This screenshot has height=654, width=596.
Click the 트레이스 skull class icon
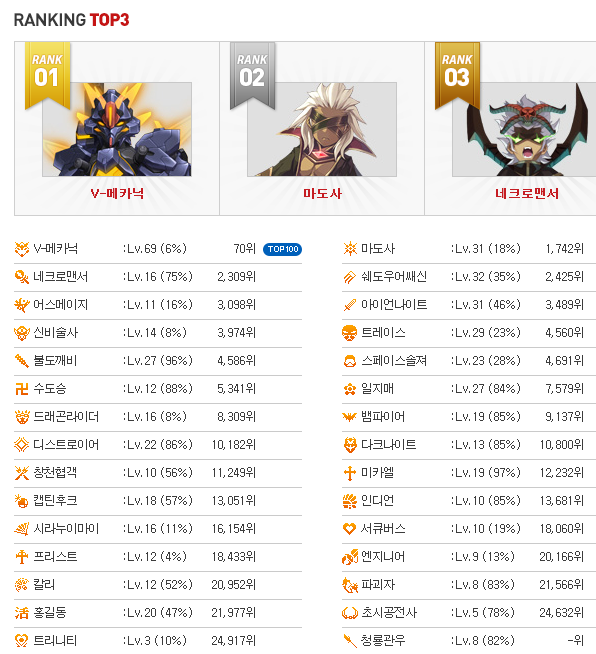point(350,333)
